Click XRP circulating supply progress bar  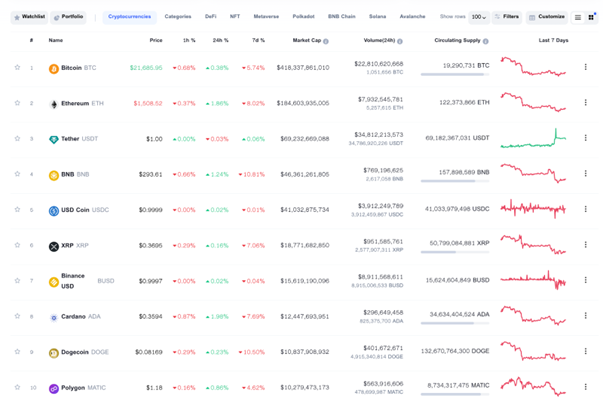[x=455, y=252]
